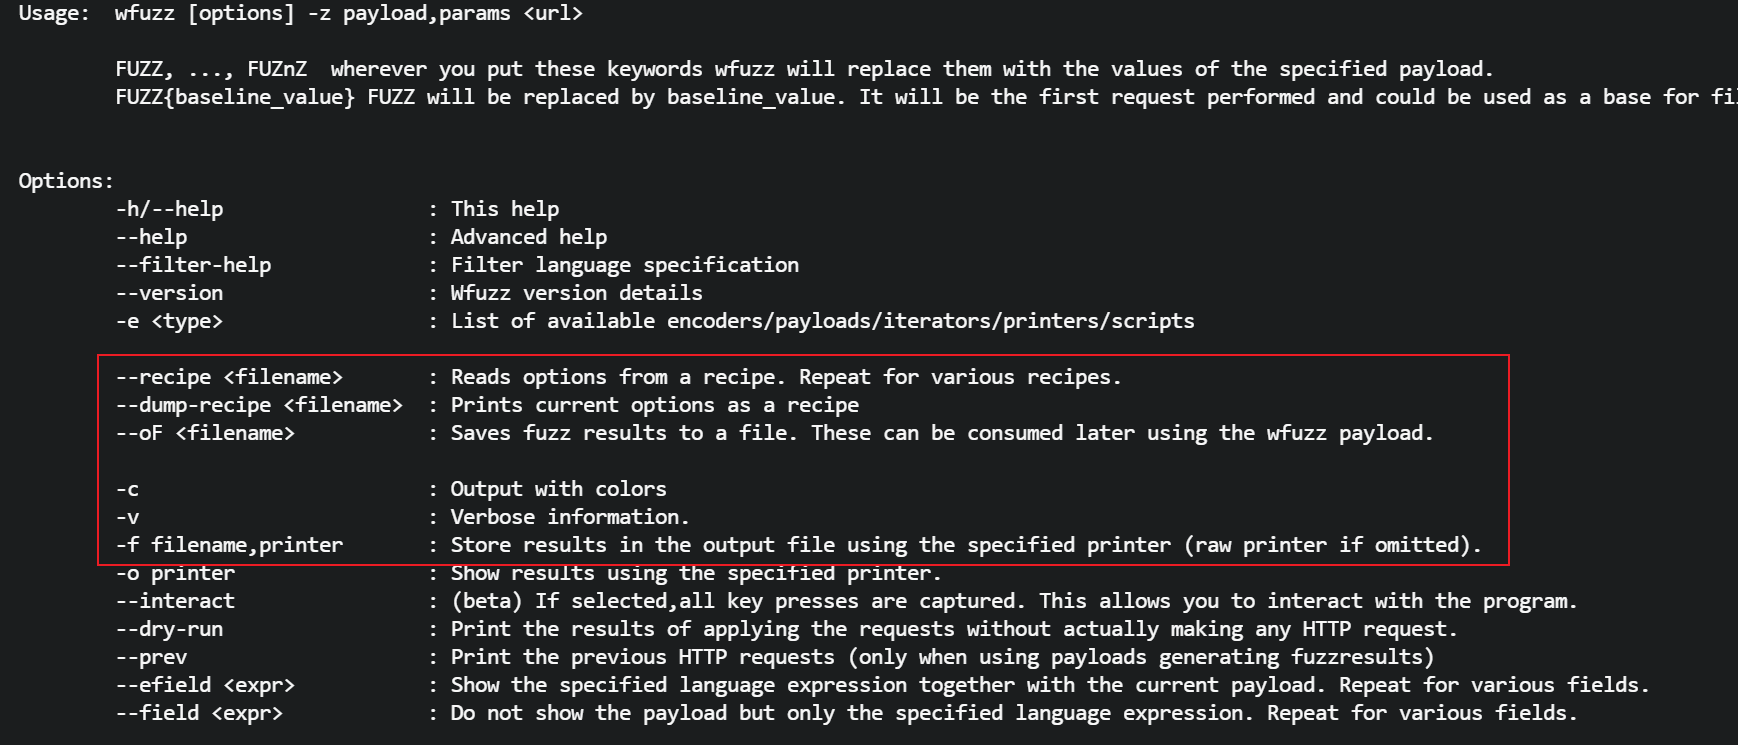Click the -f filename,printer option
Screen dimensions: 1738x745
(x=229, y=545)
